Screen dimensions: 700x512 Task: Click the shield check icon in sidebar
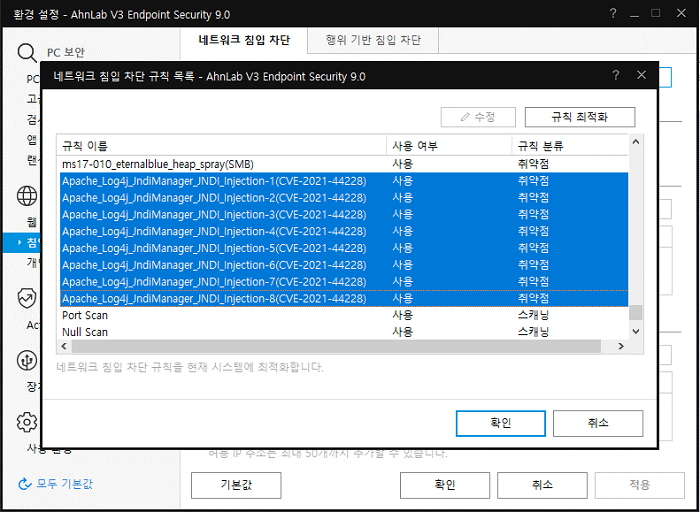[27, 298]
